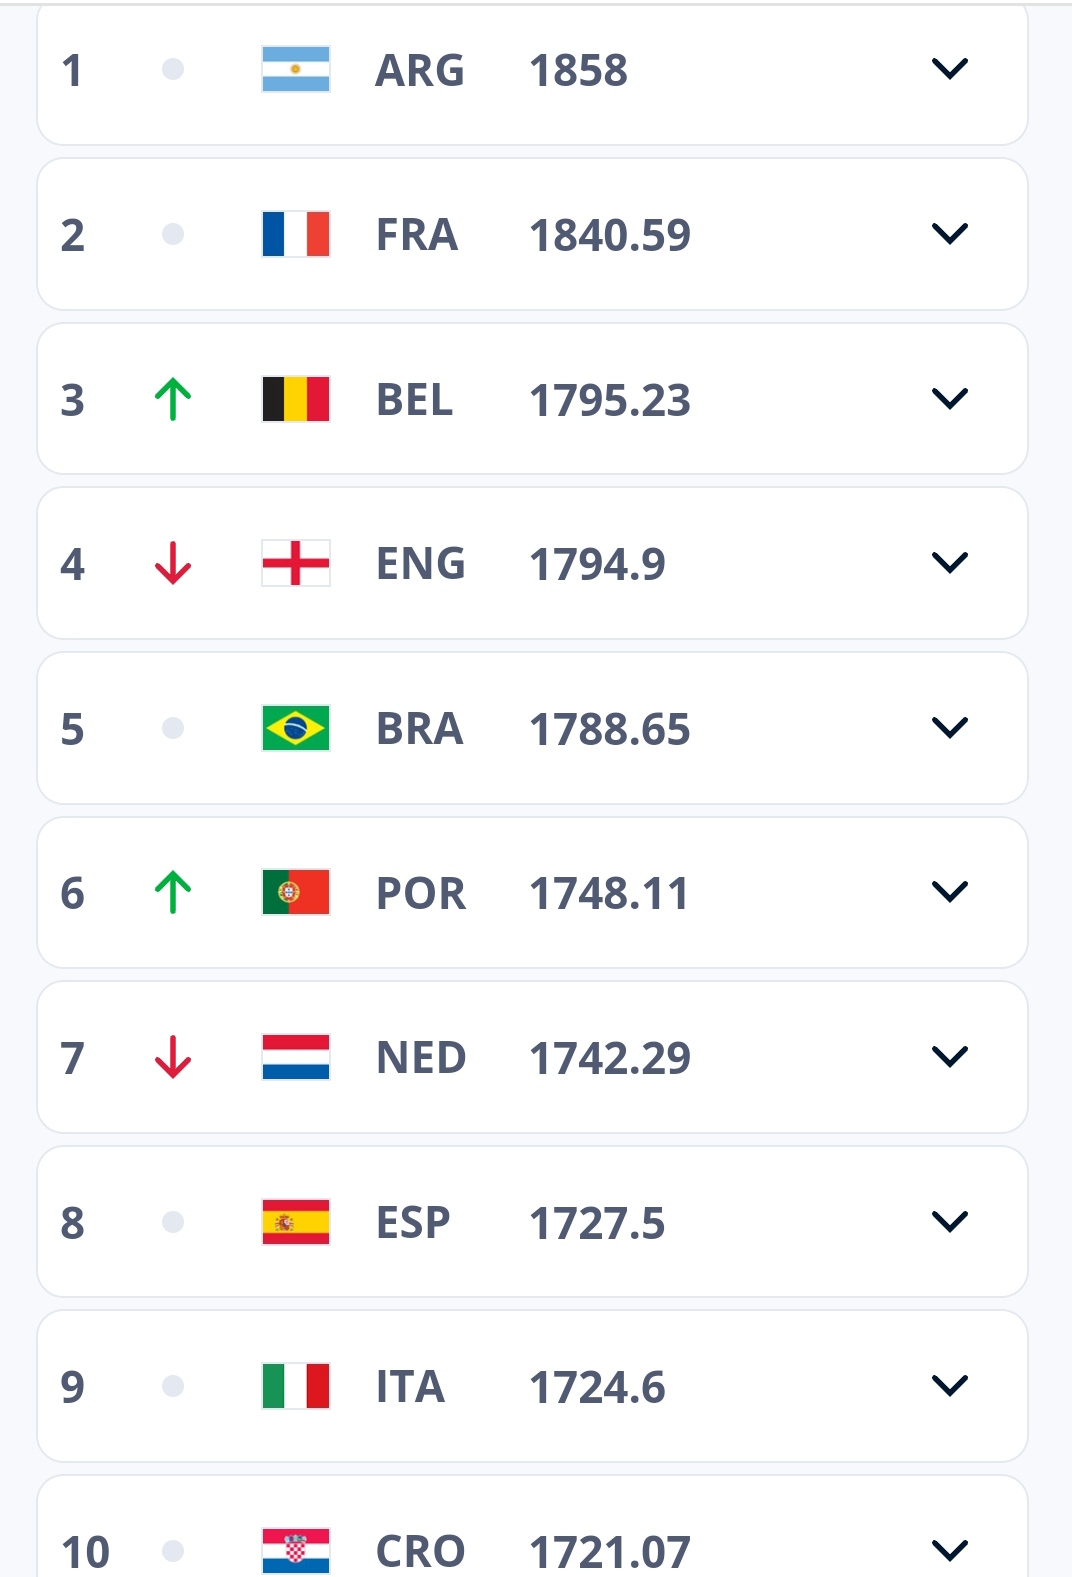The width and height of the screenshot is (1072, 1577).
Task: Expand the NED row chevron
Action: coord(949,1057)
